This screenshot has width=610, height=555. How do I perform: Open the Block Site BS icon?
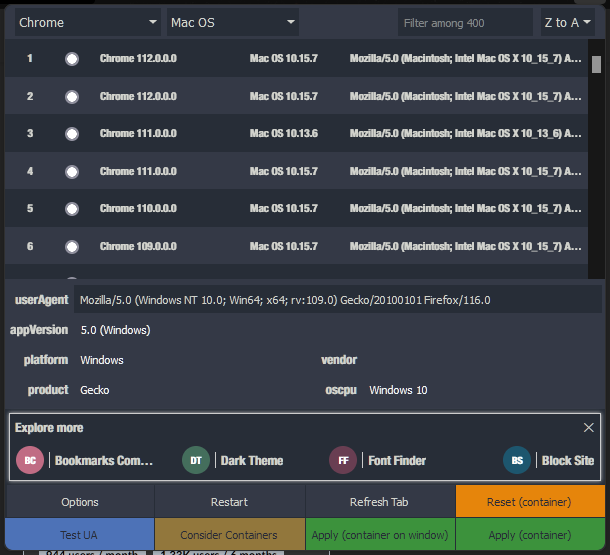coord(517,460)
